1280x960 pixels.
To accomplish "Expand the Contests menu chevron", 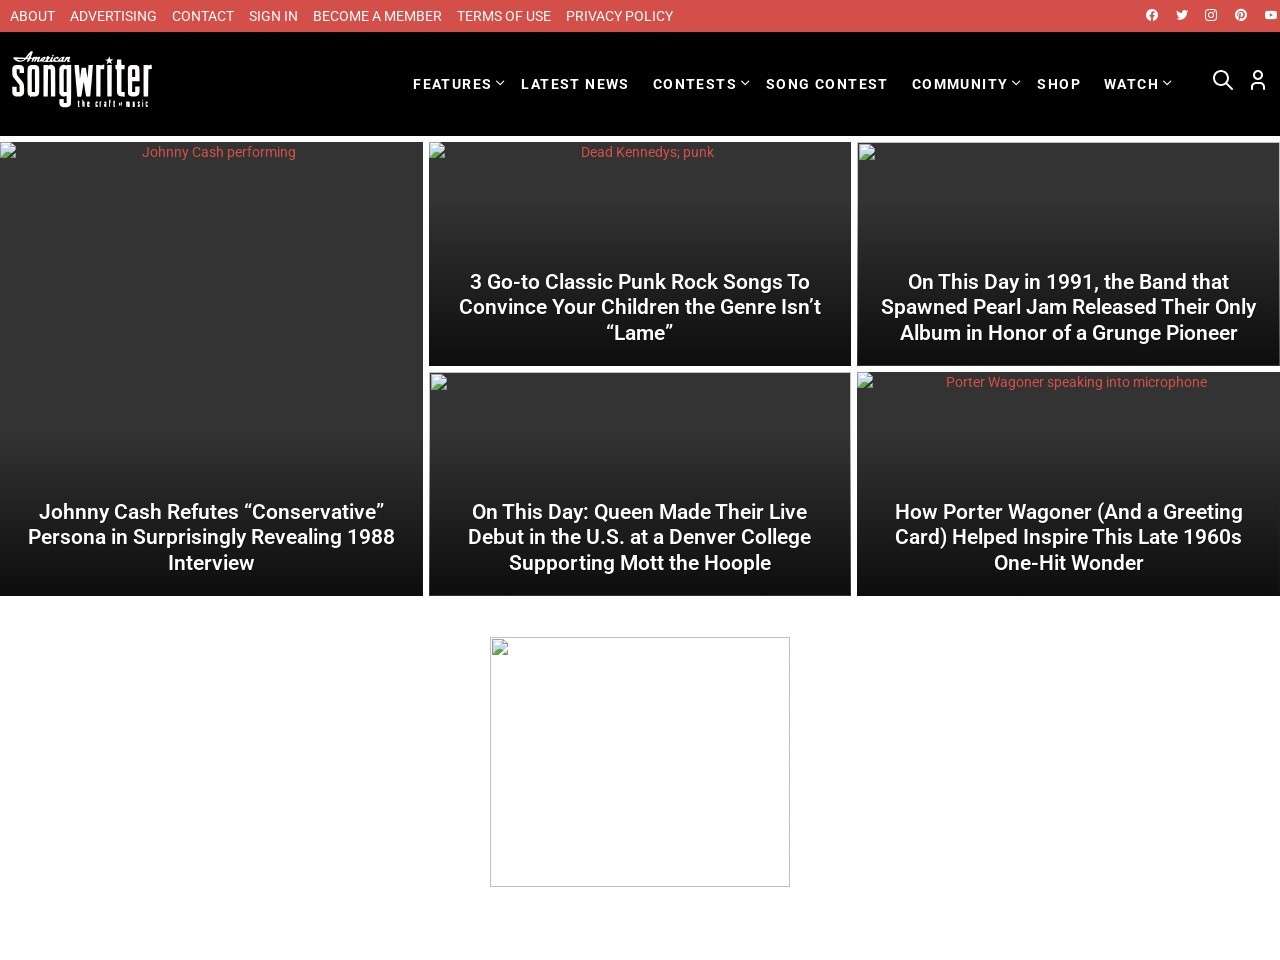I will (x=745, y=83).
